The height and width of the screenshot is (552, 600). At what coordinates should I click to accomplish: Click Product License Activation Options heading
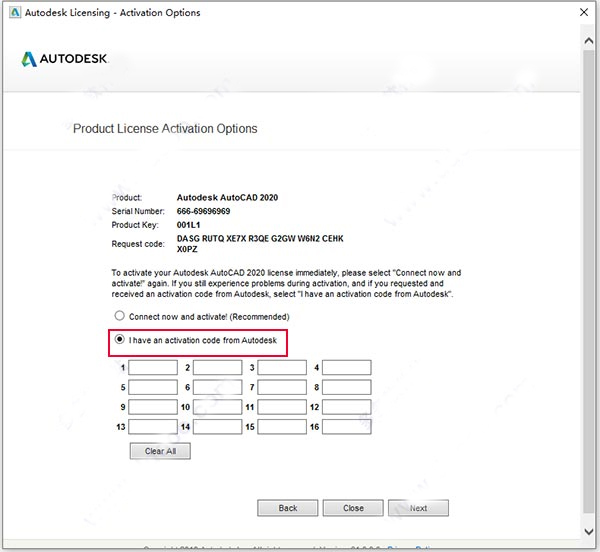pyautogui.click(x=165, y=129)
